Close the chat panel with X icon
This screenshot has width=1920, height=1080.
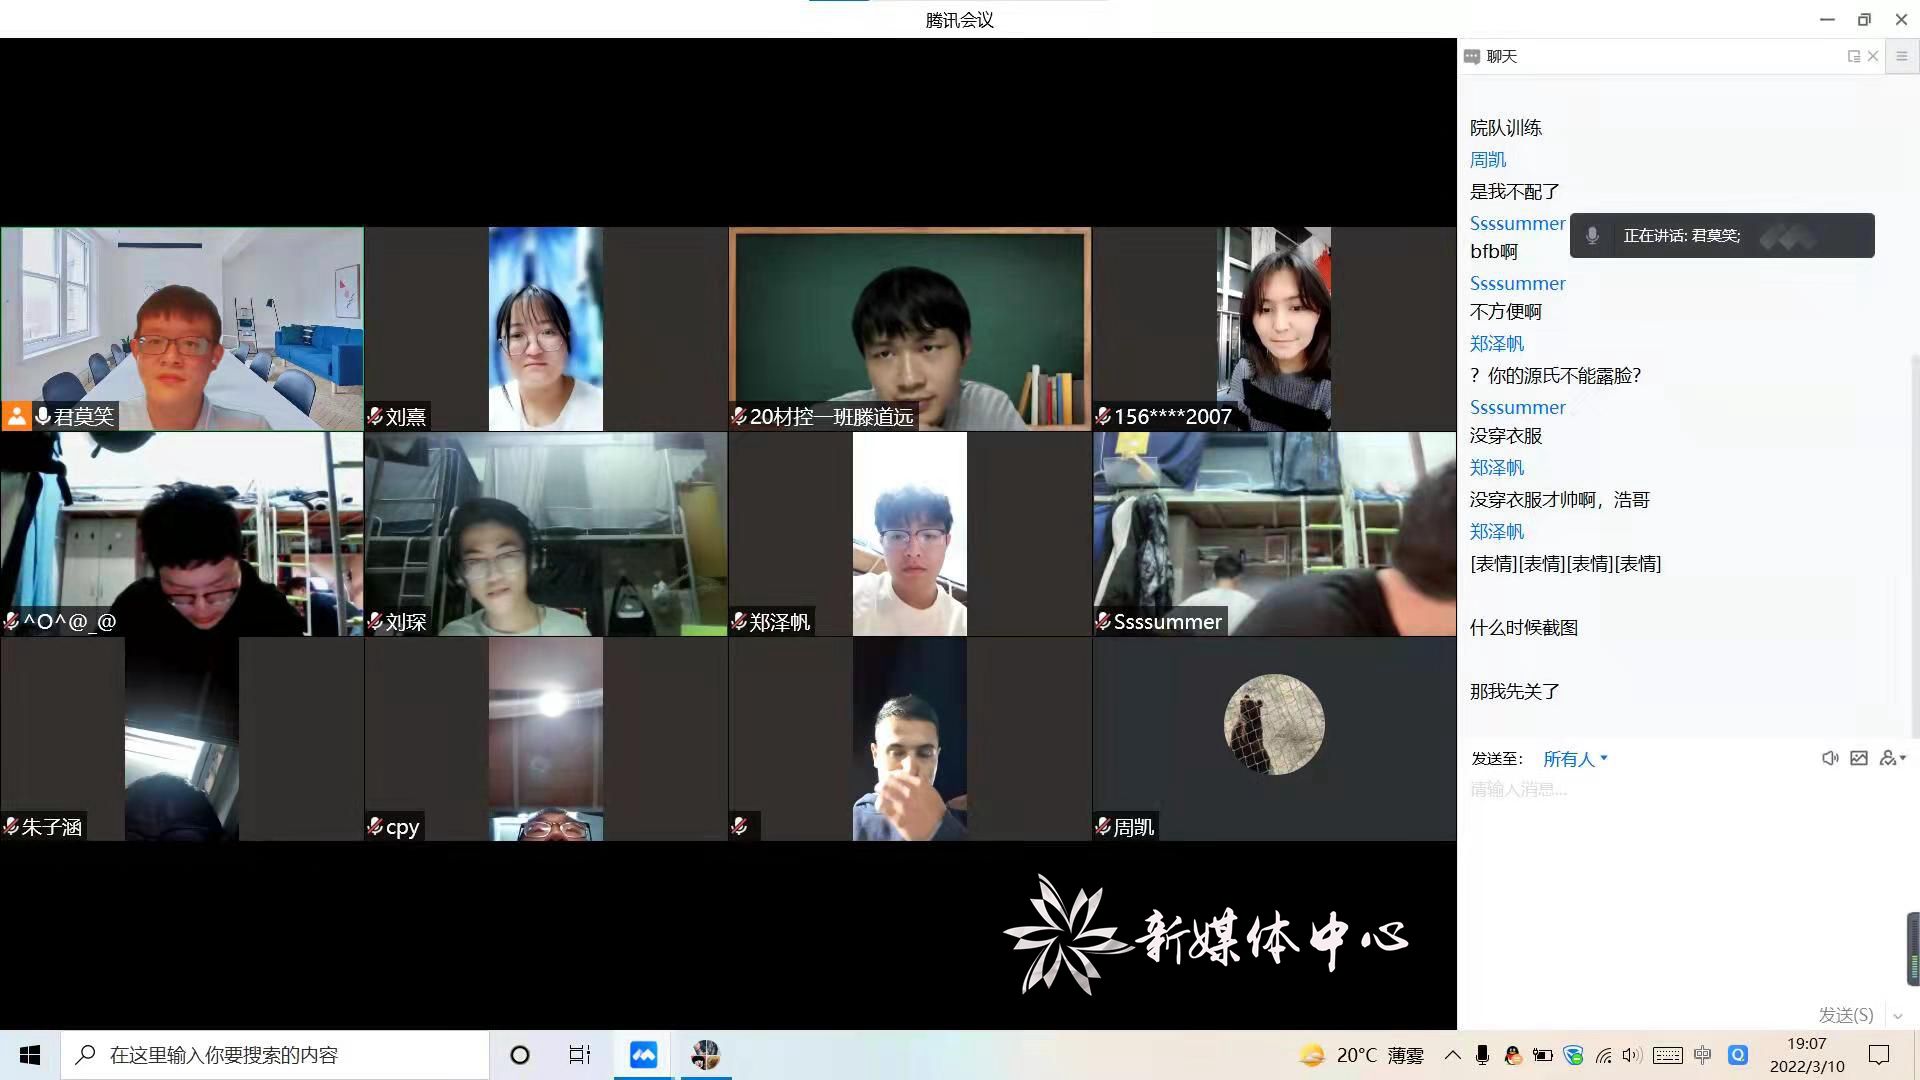point(1873,56)
